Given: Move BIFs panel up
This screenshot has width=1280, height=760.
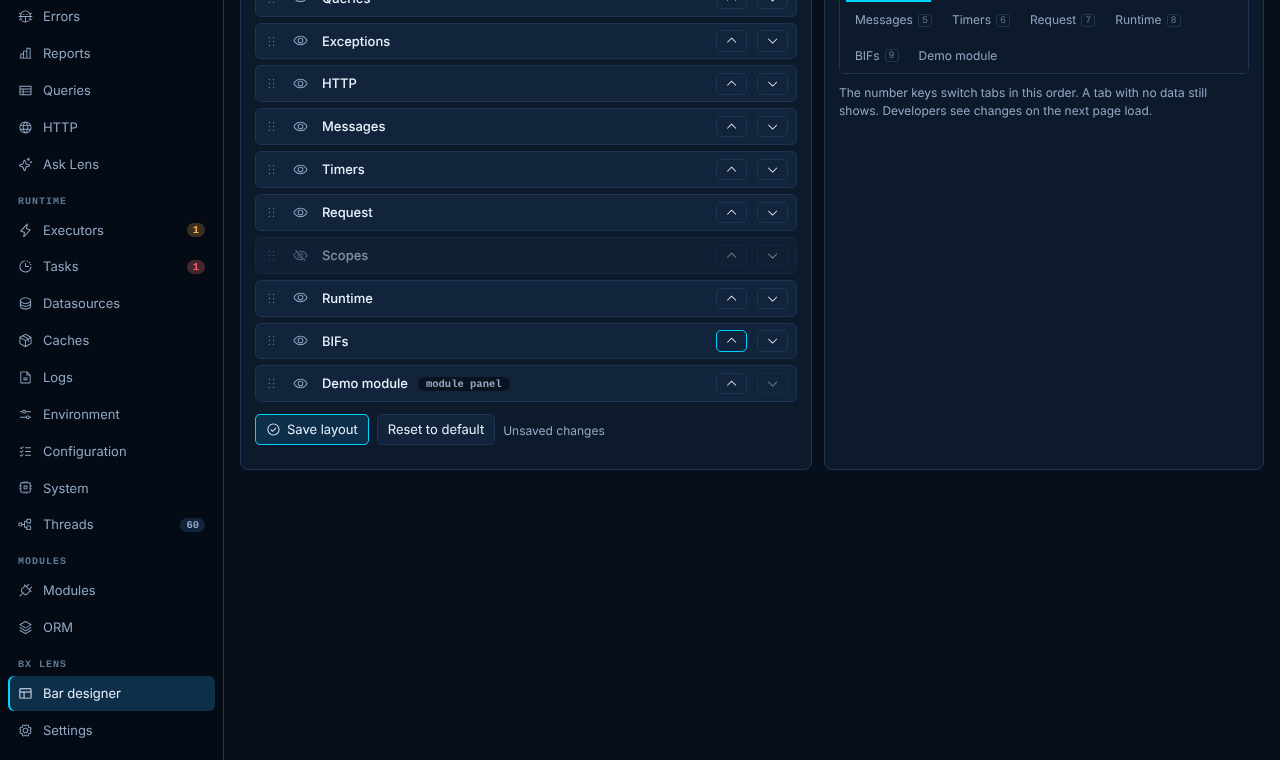Looking at the screenshot, I should coord(731,341).
